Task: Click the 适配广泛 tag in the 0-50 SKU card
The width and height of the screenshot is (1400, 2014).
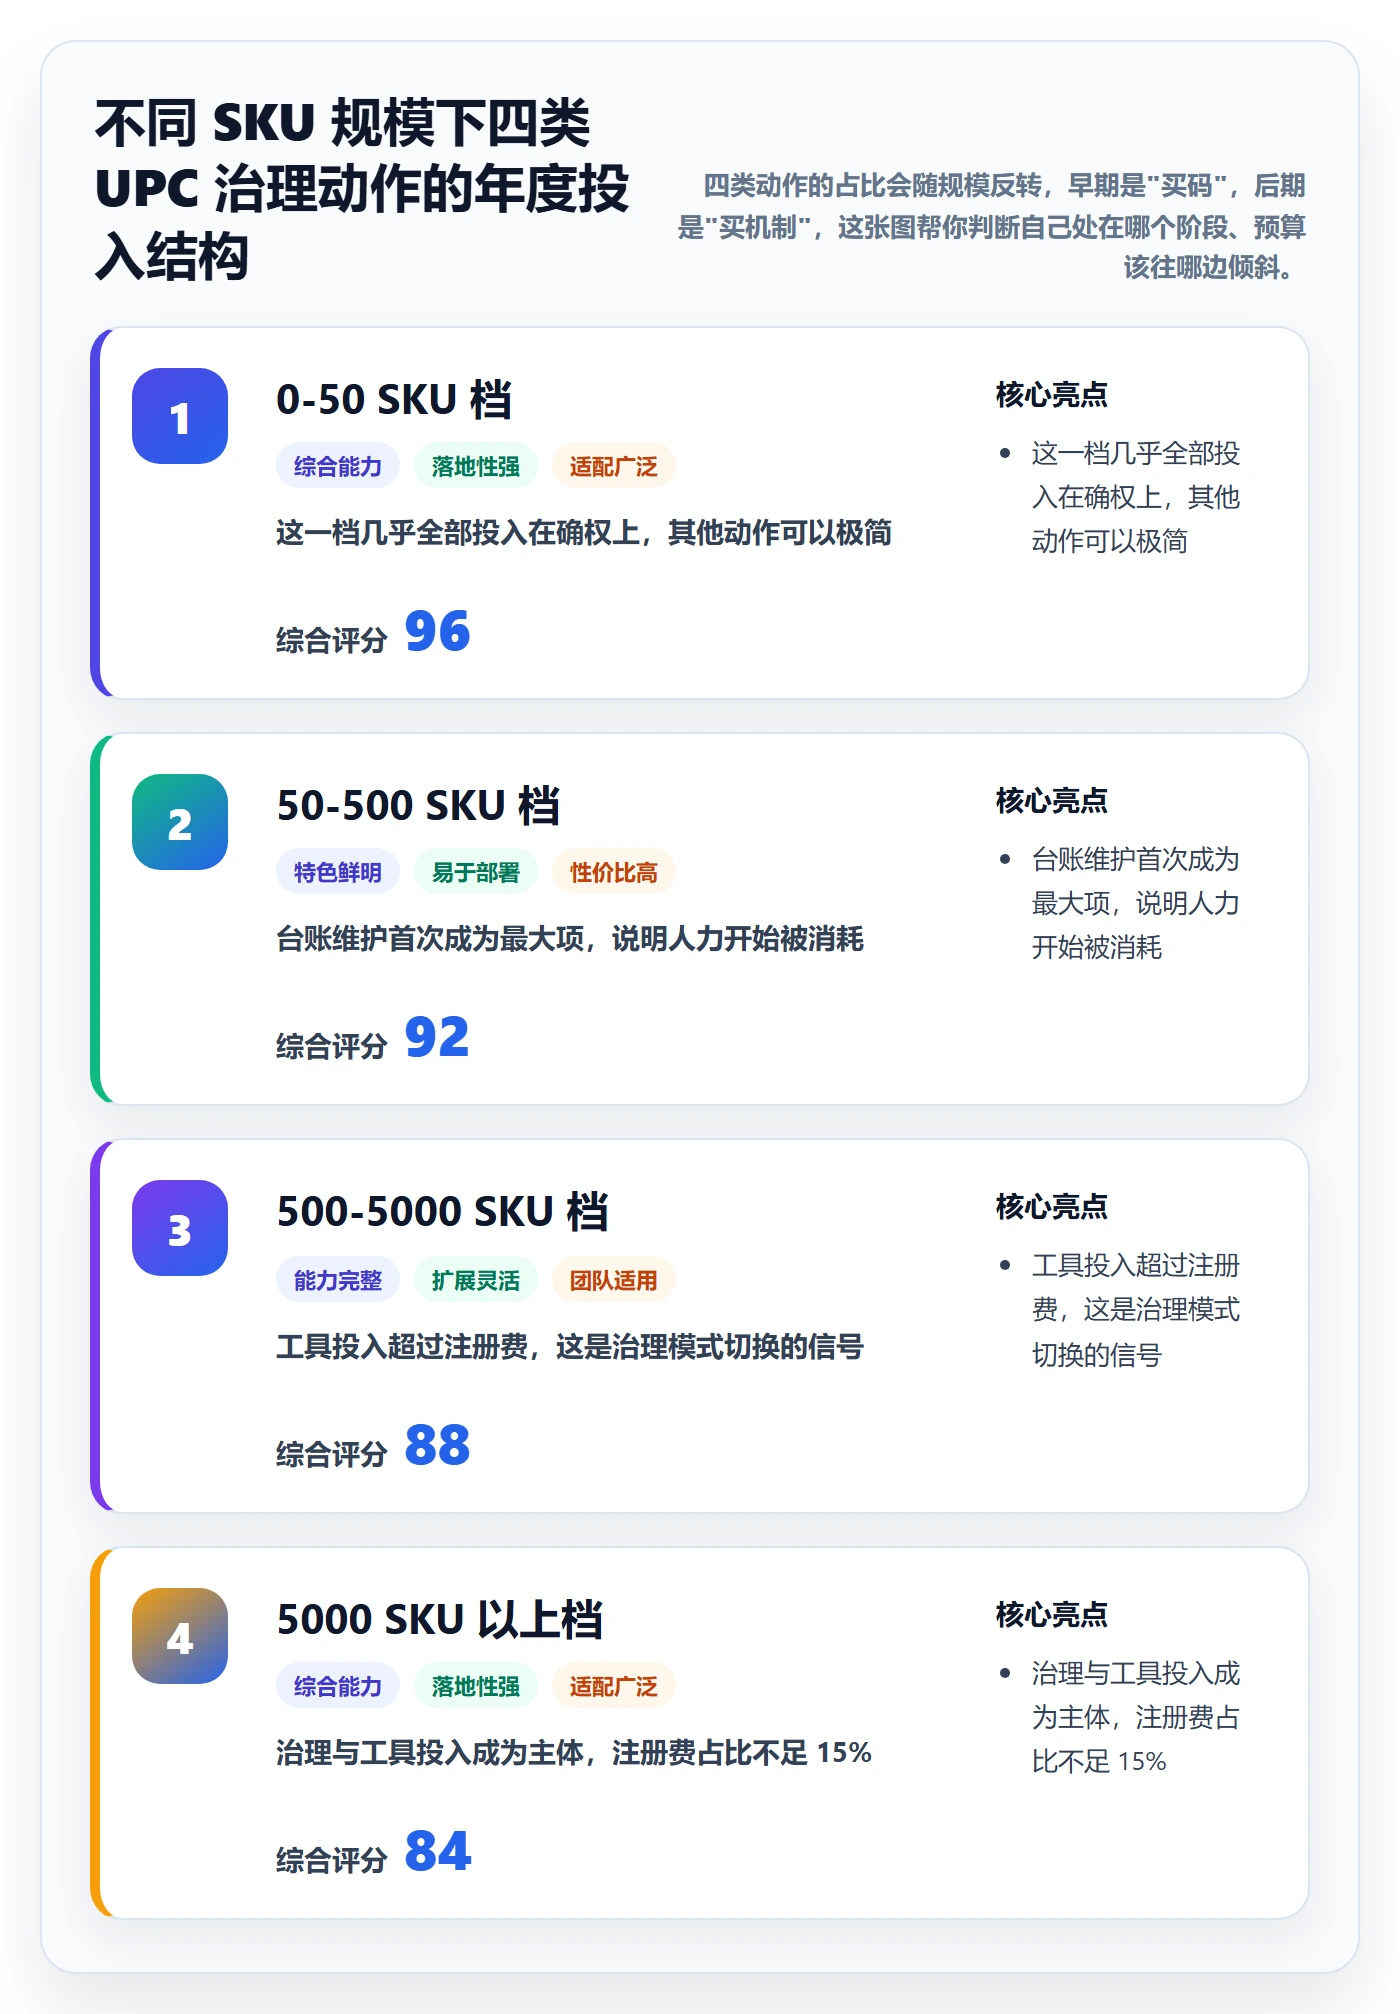Action: [x=614, y=466]
